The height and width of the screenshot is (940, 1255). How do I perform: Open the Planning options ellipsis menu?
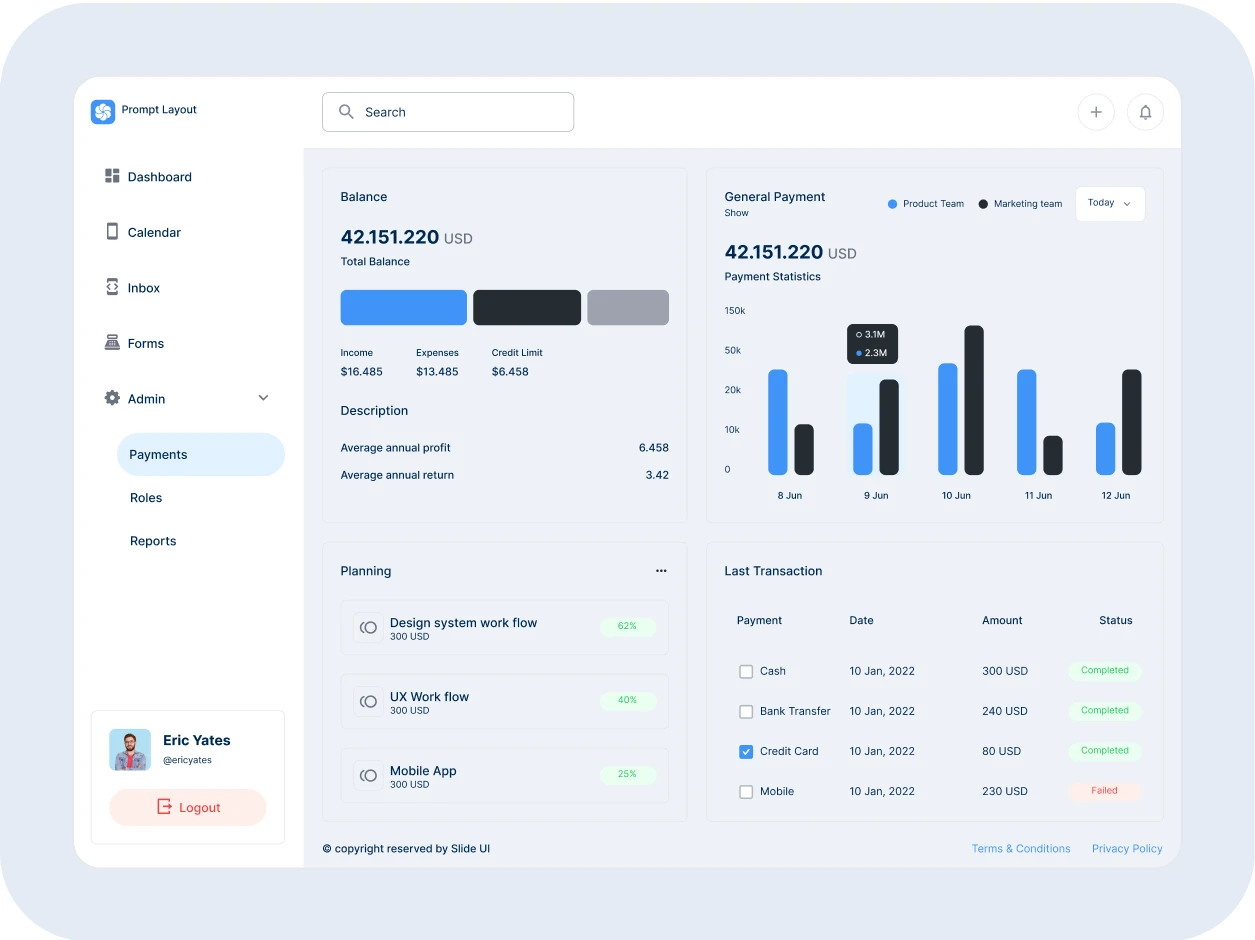[x=661, y=571]
